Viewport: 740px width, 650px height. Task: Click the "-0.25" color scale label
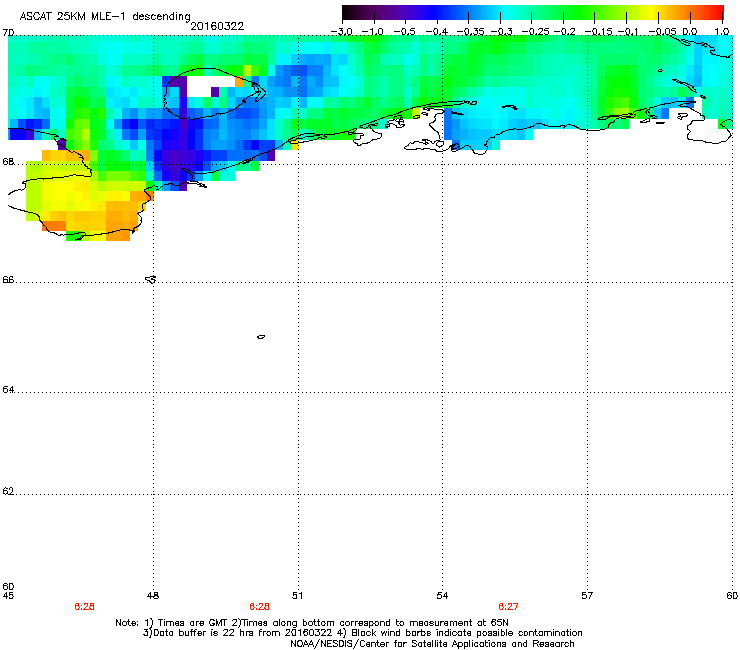(536, 32)
